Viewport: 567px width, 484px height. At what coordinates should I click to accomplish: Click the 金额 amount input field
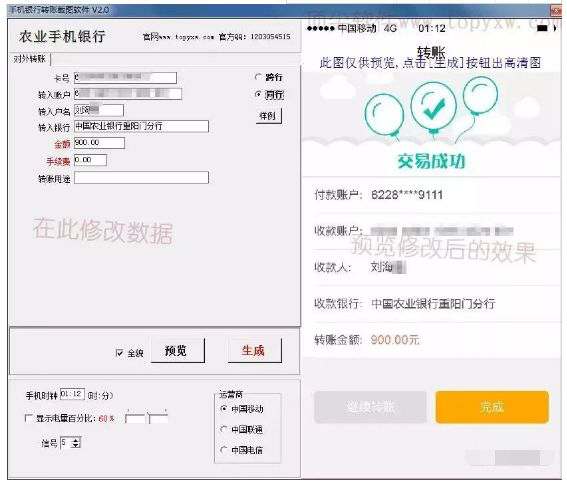click(x=99, y=143)
